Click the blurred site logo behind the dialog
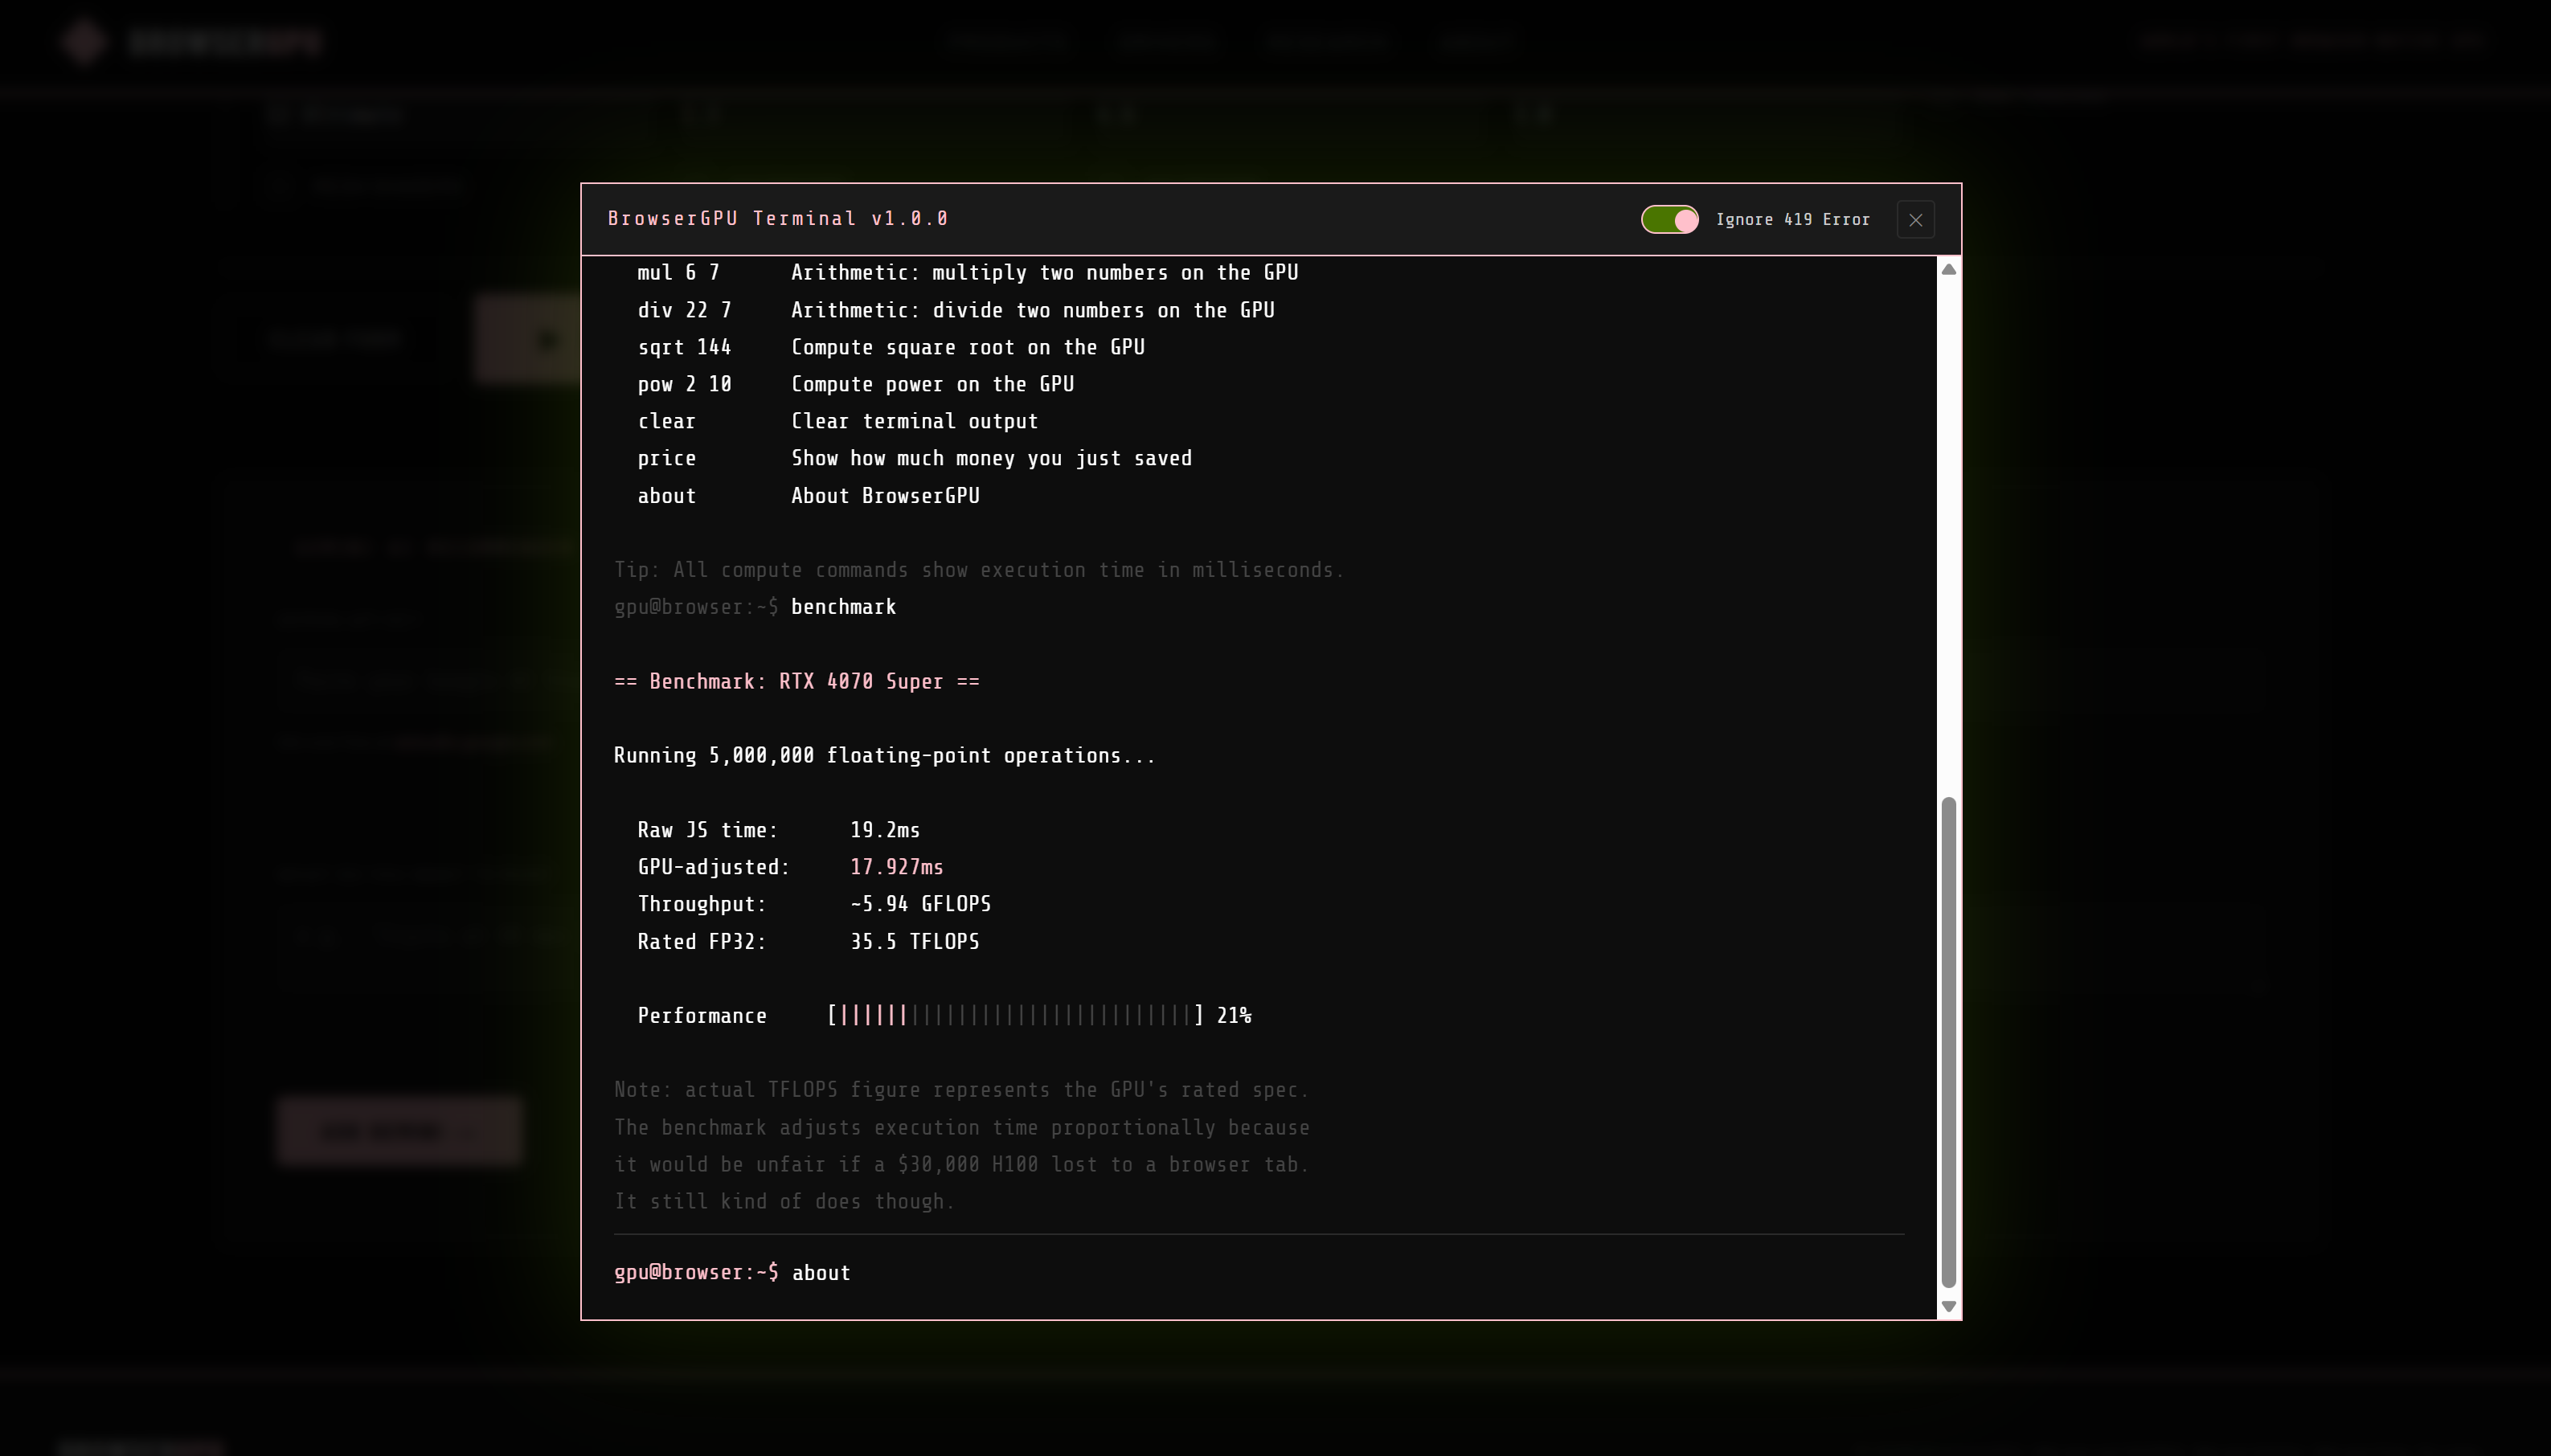This screenshot has height=1456, width=2551. pyautogui.click(x=85, y=41)
